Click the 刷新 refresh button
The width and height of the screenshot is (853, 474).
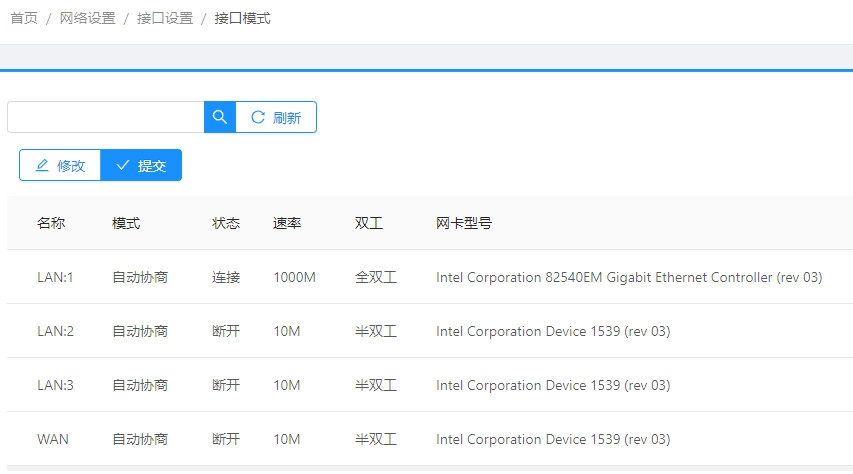point(276,117)
